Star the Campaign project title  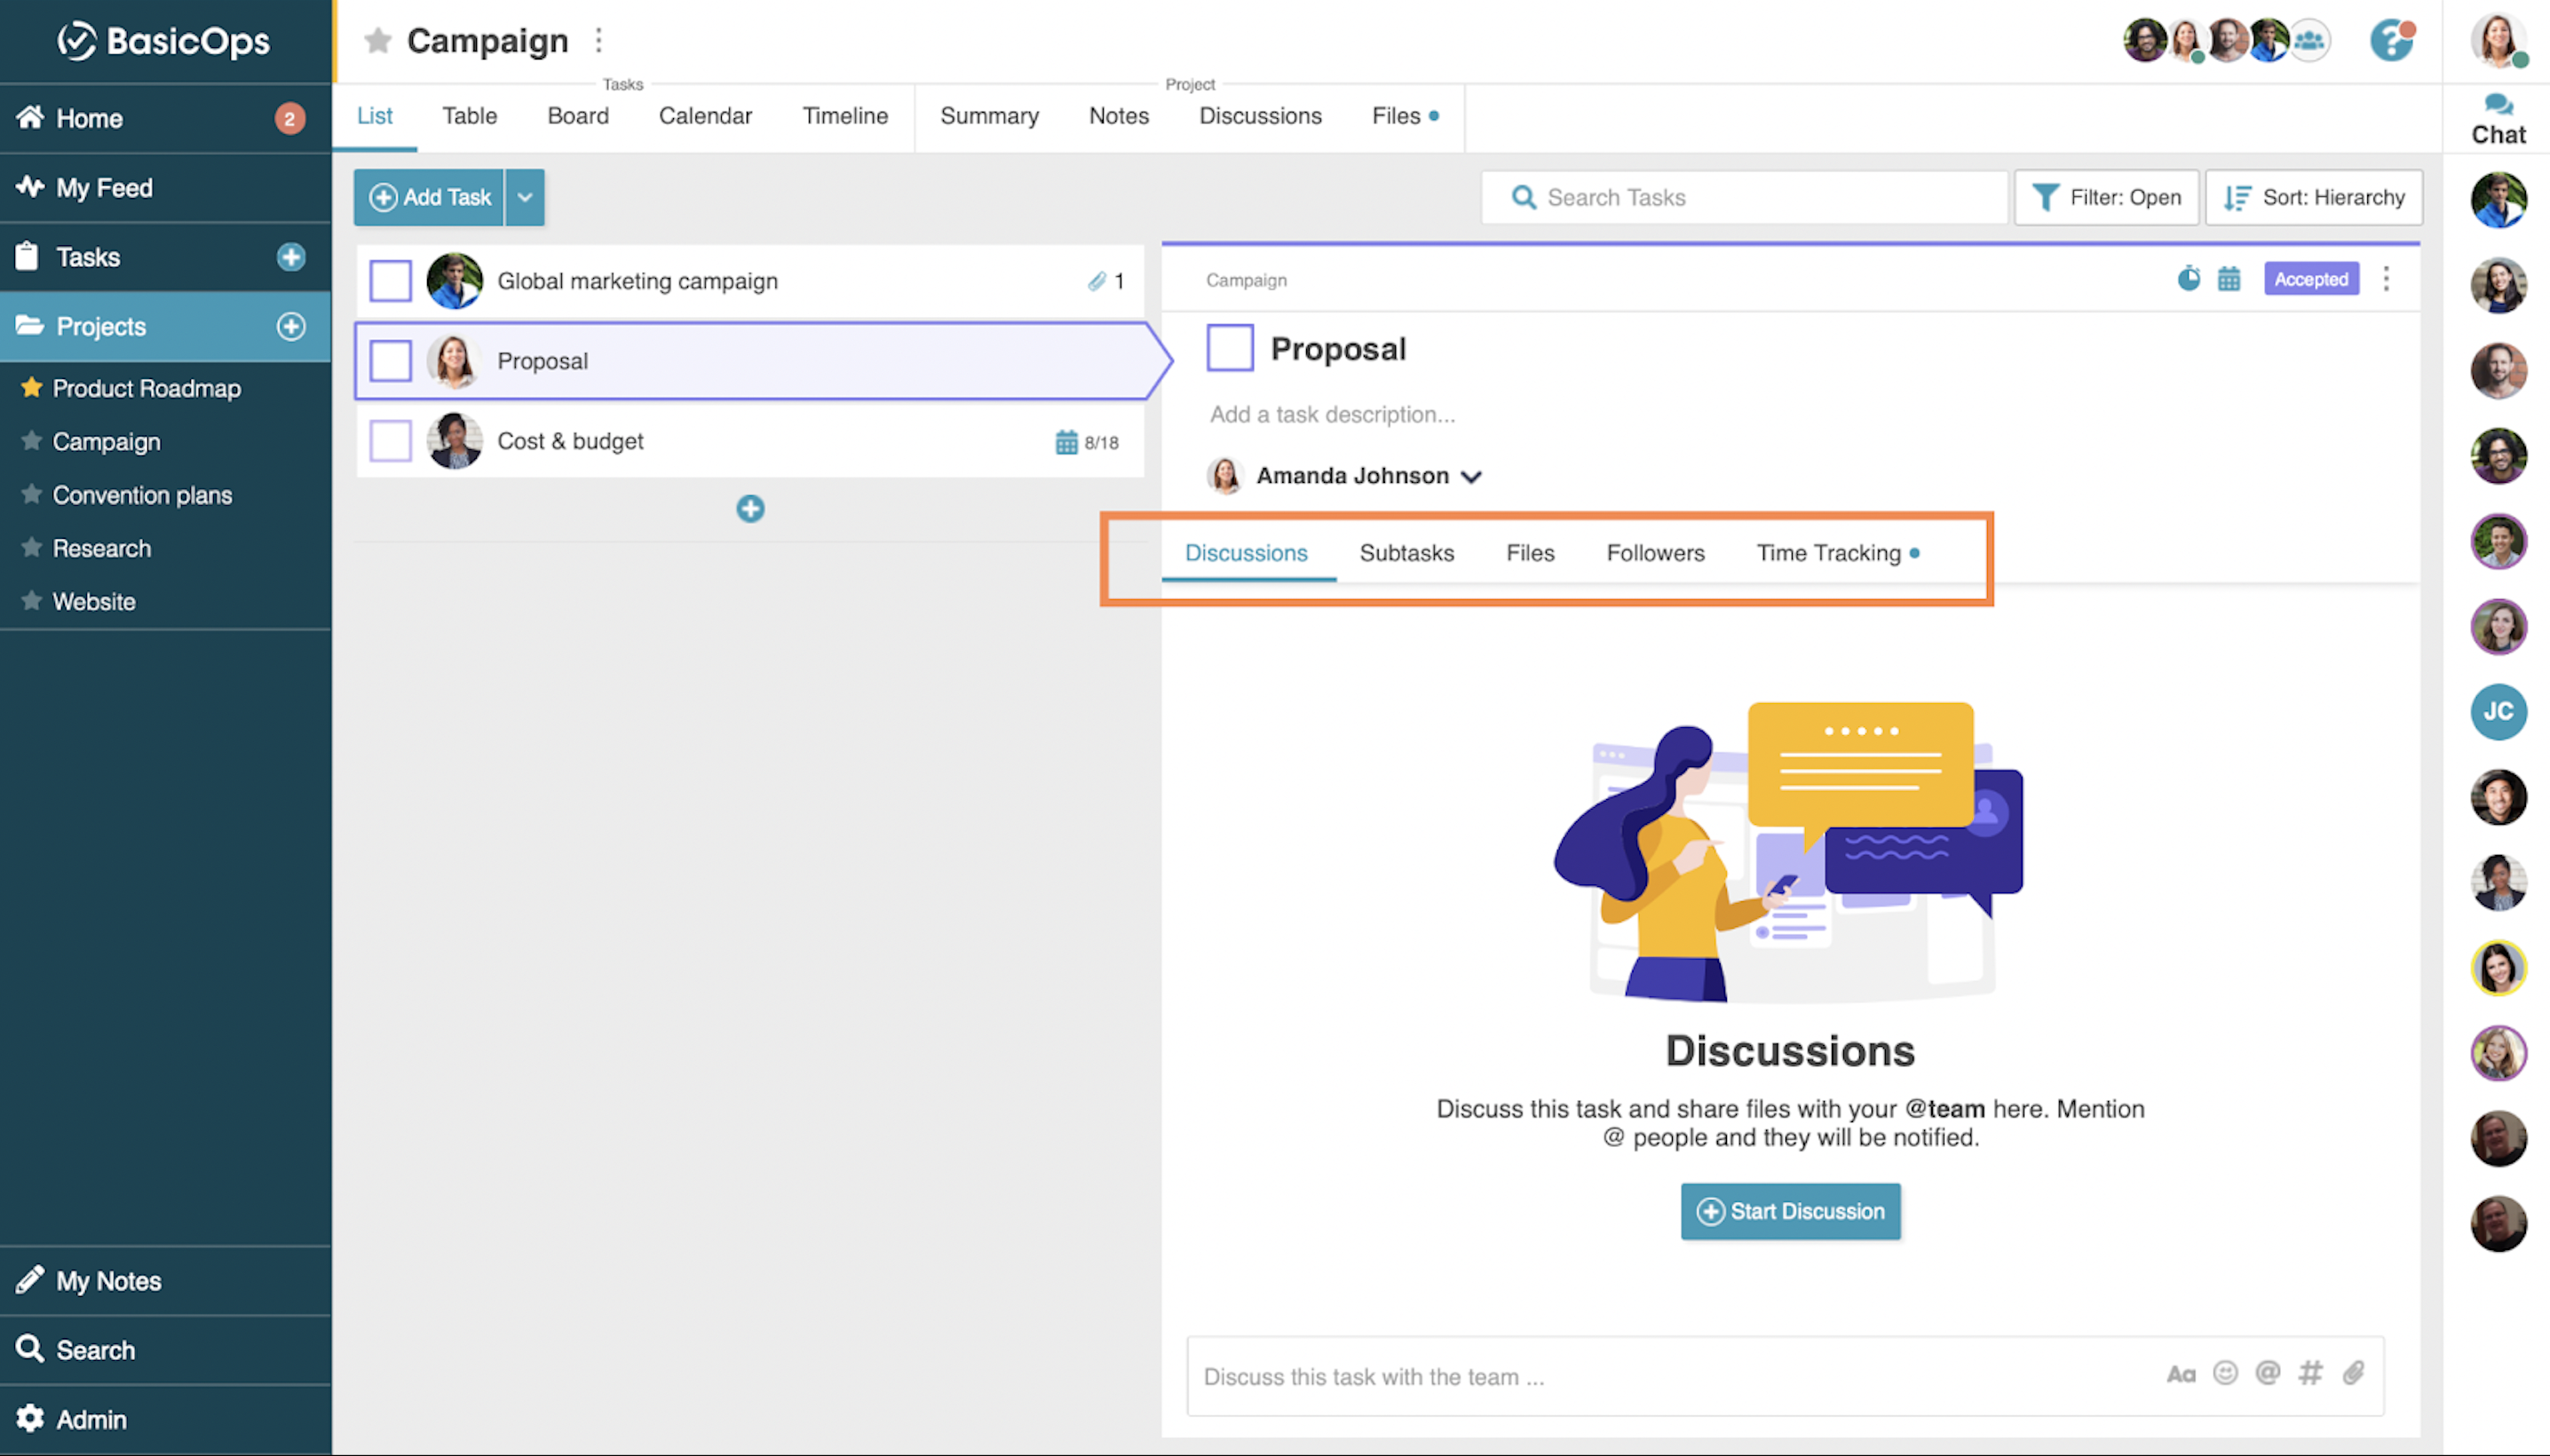pyautogui.click(x=377, y=41)
